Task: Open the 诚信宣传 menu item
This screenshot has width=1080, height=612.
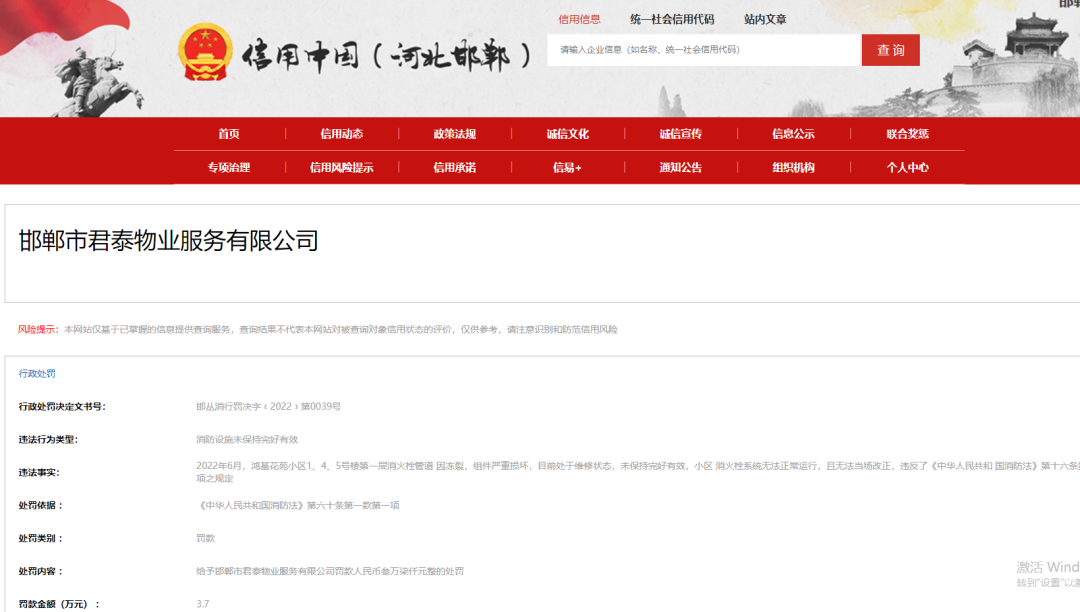Action: click(681, 134)
